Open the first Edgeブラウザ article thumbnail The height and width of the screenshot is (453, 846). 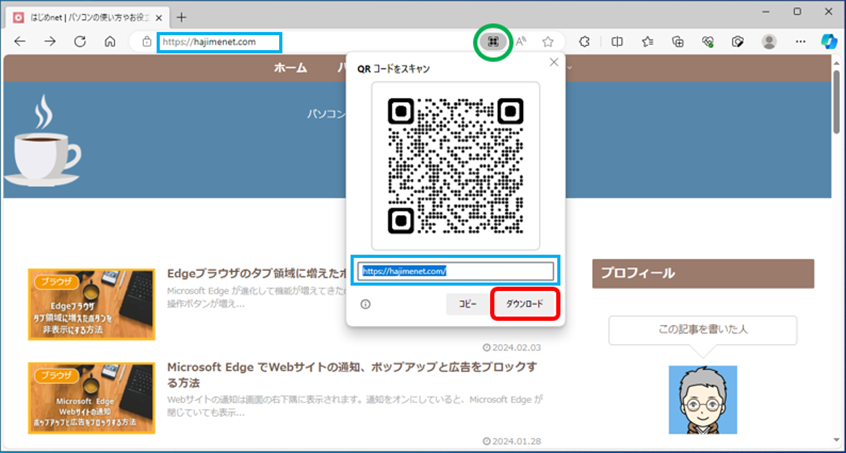pyautogui.click(x=92, y=304)
